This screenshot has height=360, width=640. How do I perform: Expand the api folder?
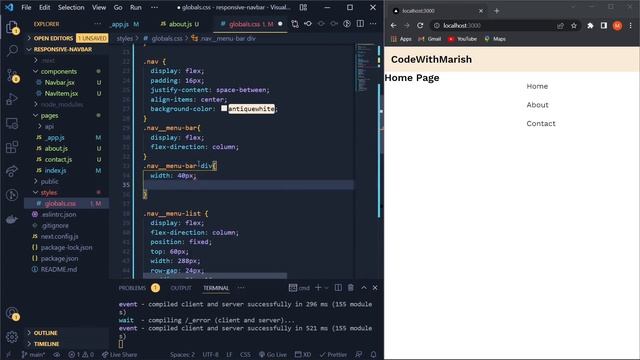tap(49, 127)
